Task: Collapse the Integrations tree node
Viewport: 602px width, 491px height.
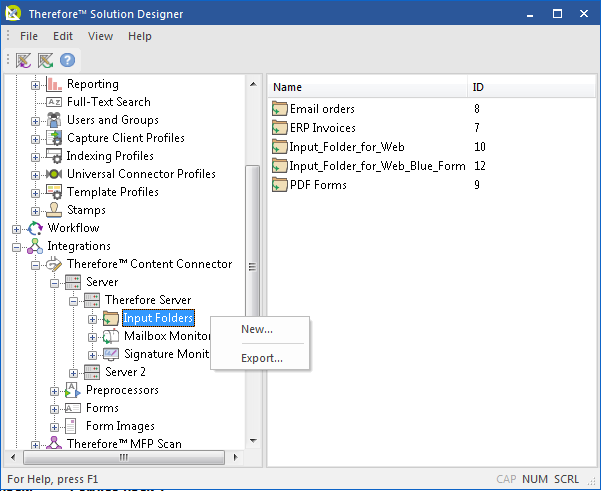Action: click(16, 247)
